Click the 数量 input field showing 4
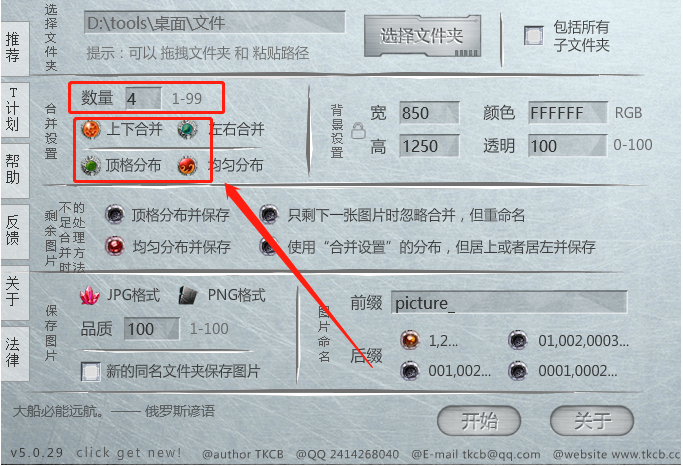Image resolution: width=683 pixels, height=466 pixels. coord(143,99)
